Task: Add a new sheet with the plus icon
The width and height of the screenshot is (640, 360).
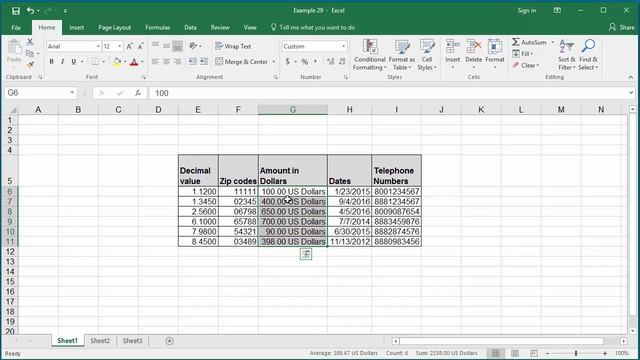Action: pyautogui.click(x=169, y=341)
